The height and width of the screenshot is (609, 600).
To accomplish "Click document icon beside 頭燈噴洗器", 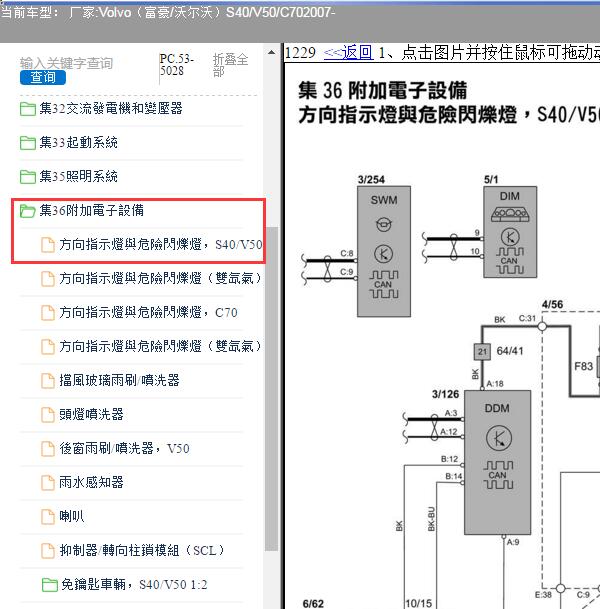I will [48, 415].
